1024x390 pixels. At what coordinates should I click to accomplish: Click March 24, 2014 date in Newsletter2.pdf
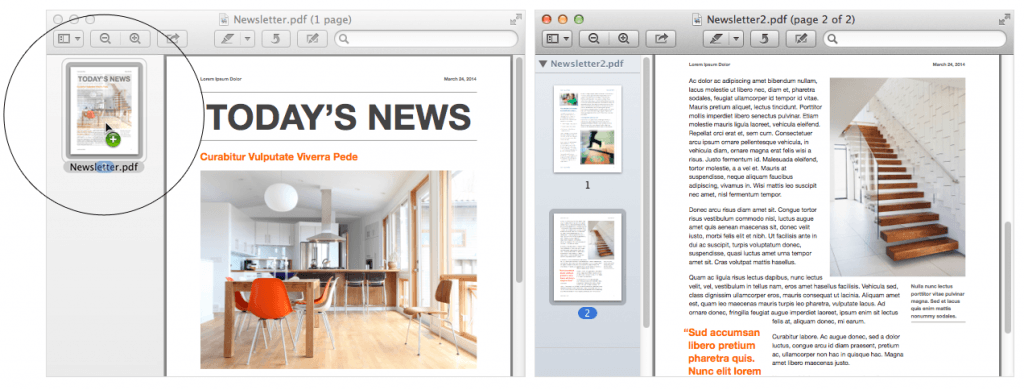(948, 65)
